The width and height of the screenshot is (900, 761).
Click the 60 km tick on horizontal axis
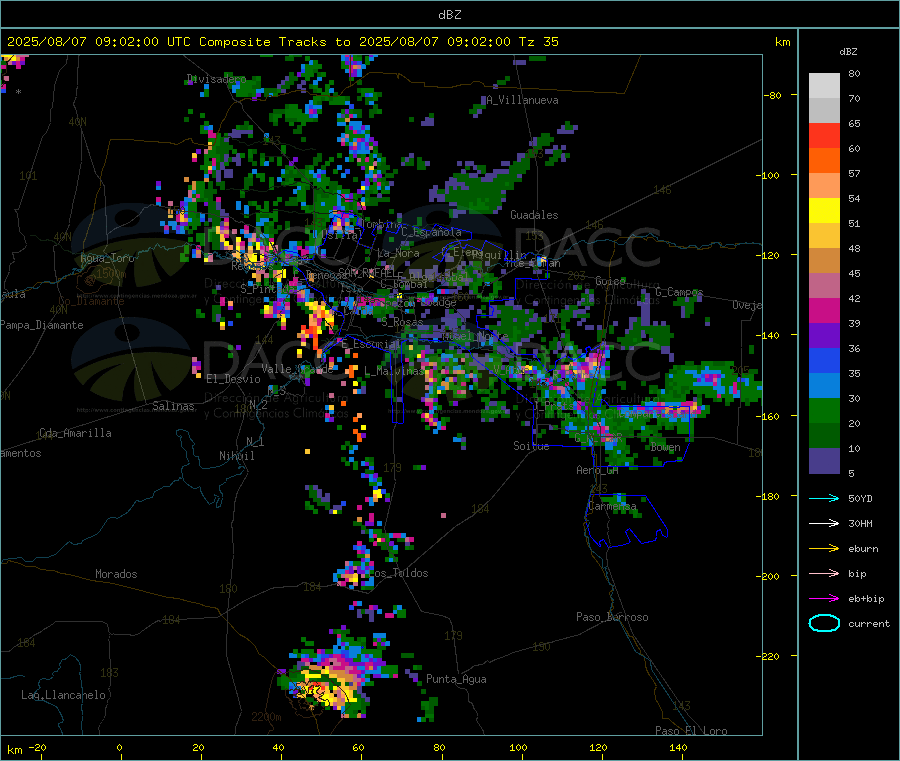(x=358, y=747)
